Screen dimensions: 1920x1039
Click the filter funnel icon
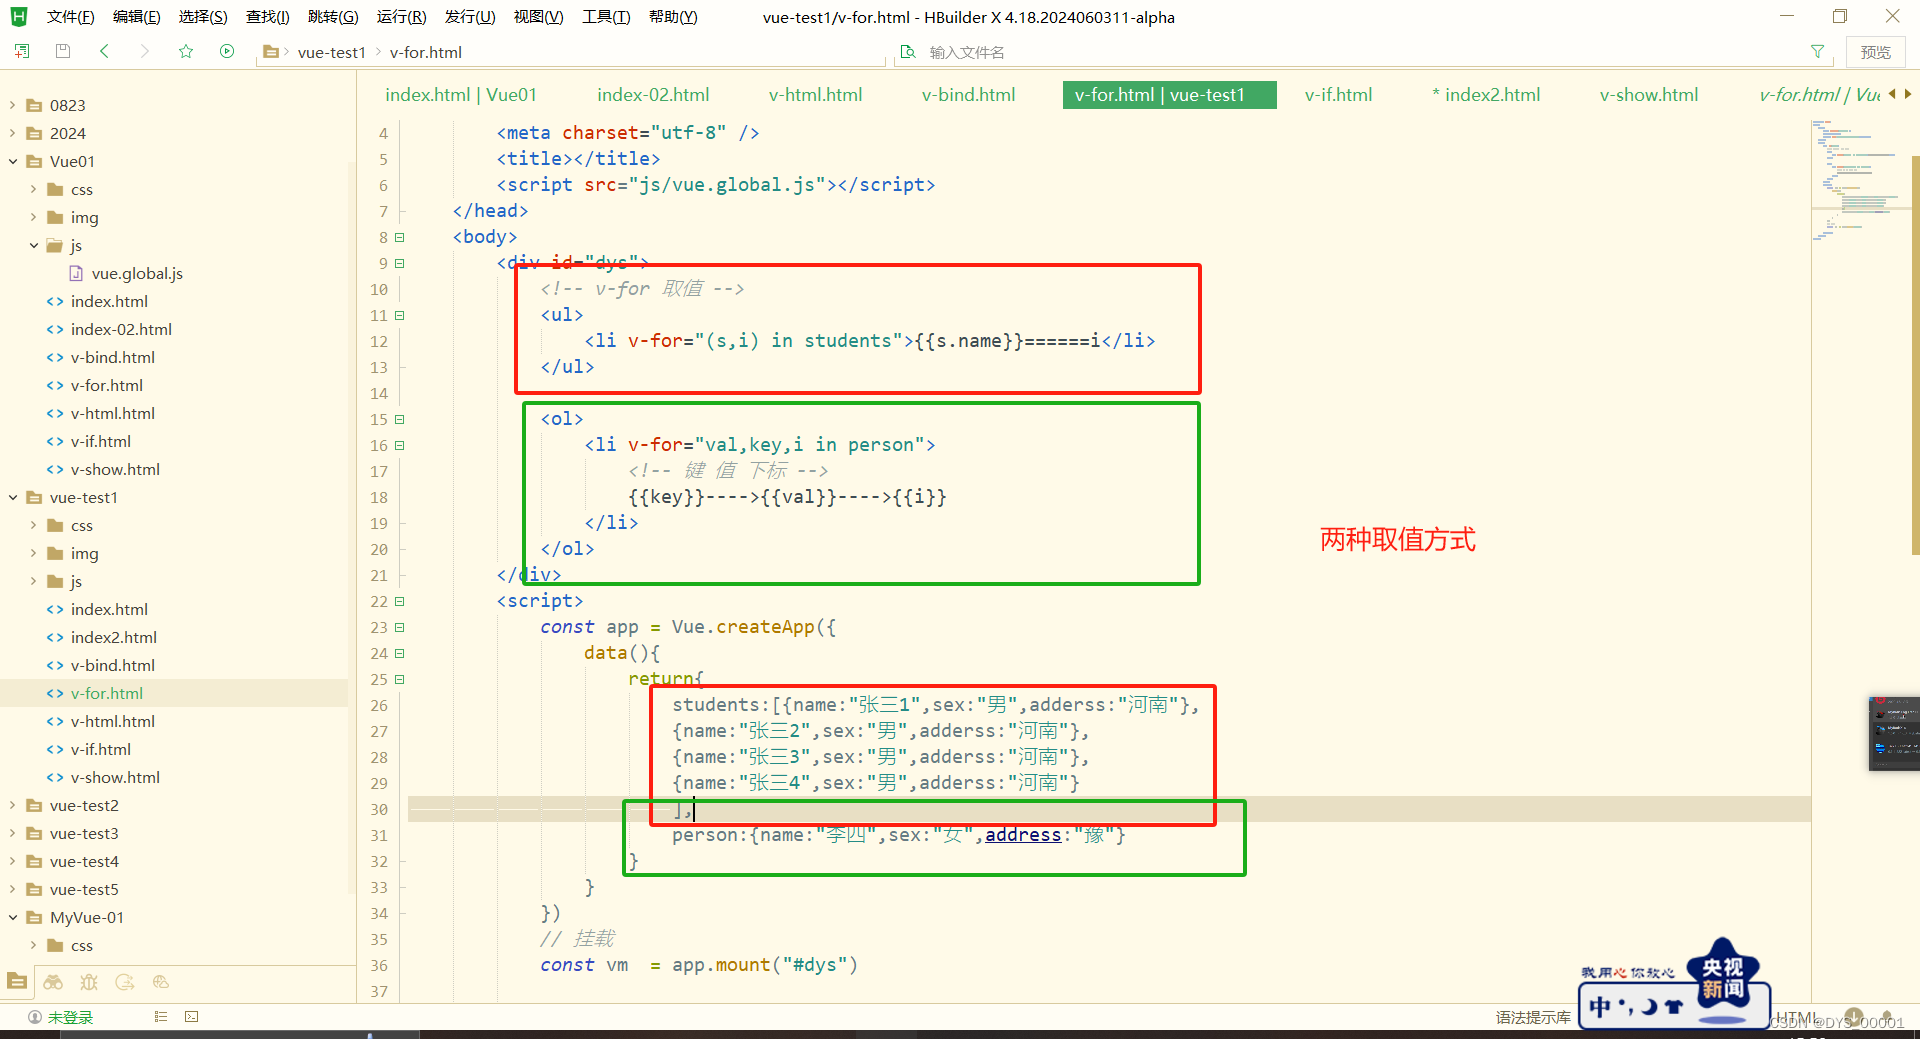[1817, 51]
